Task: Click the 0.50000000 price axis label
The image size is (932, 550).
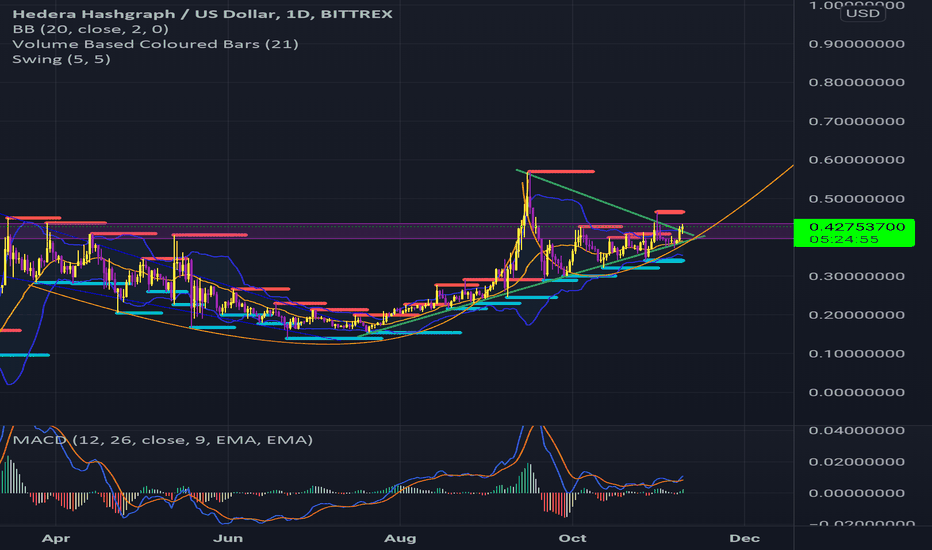Action: 857,199
